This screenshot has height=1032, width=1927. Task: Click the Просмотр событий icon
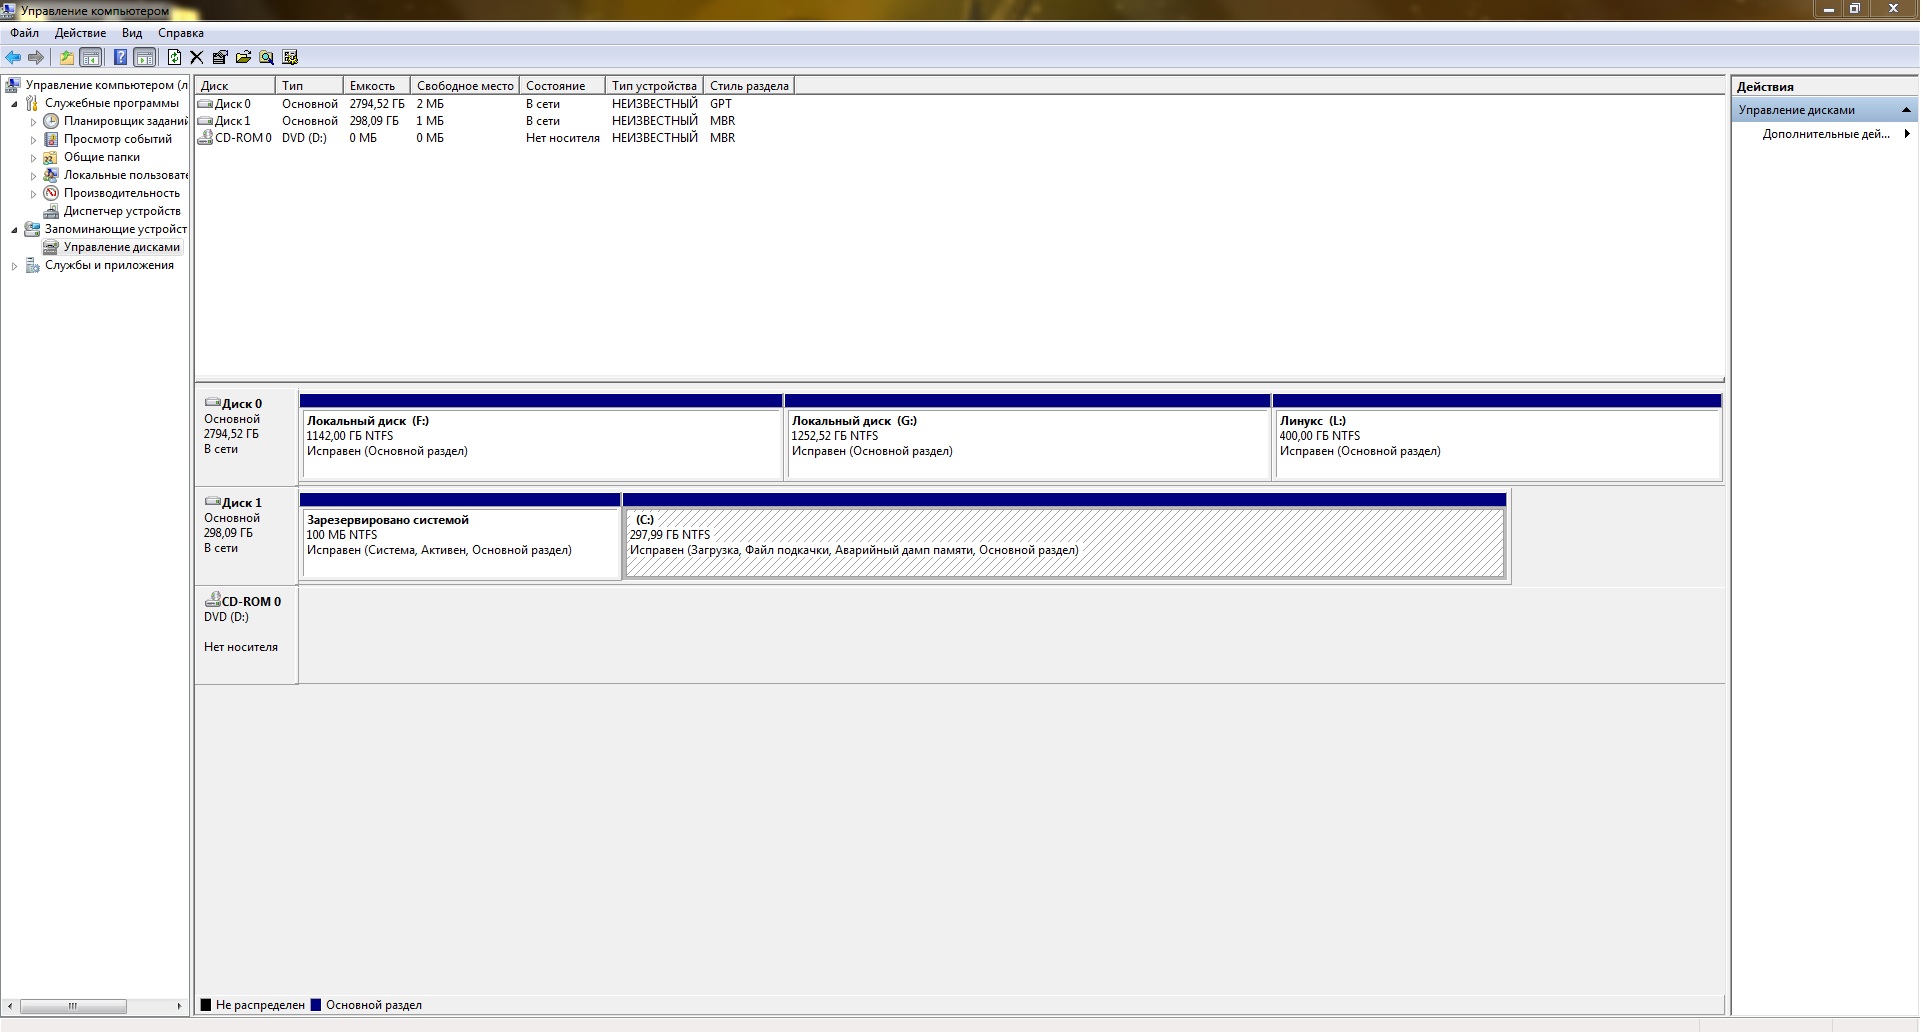click(51, 139)
